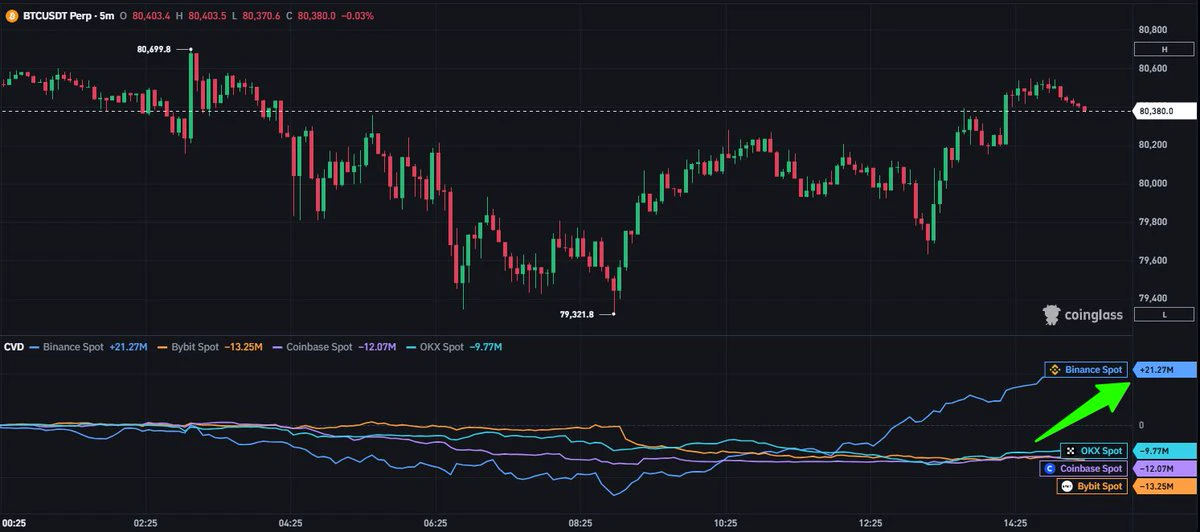Click the H high marker on the price axis
The width and height of the screenshot is (1200, 532).
1164,49
